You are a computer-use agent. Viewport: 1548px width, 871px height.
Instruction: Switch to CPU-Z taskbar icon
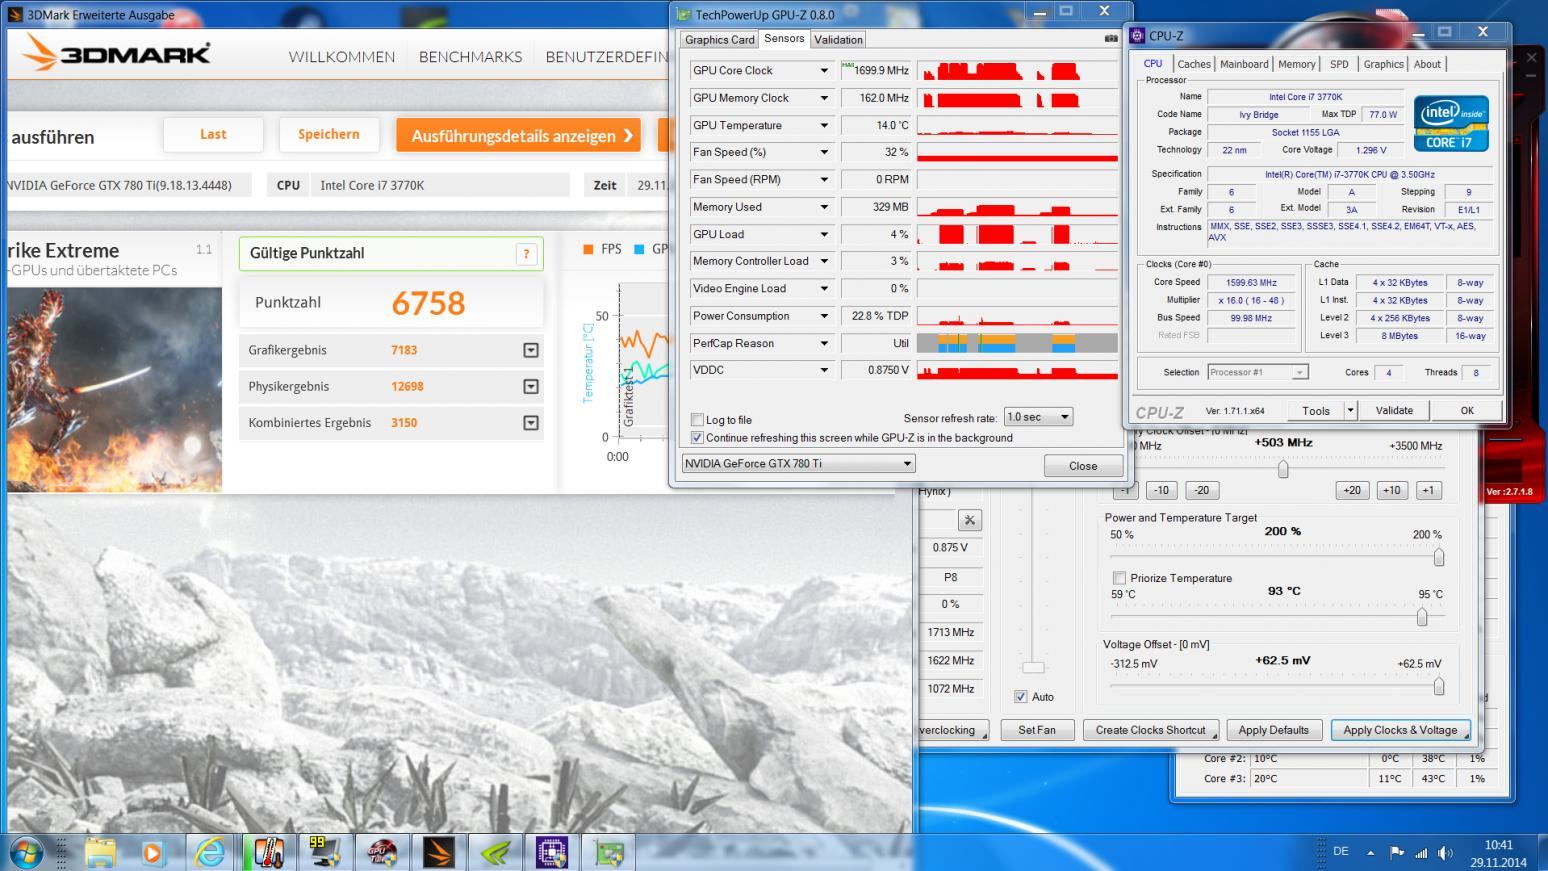pyautogui.click(x=551, y=853)
